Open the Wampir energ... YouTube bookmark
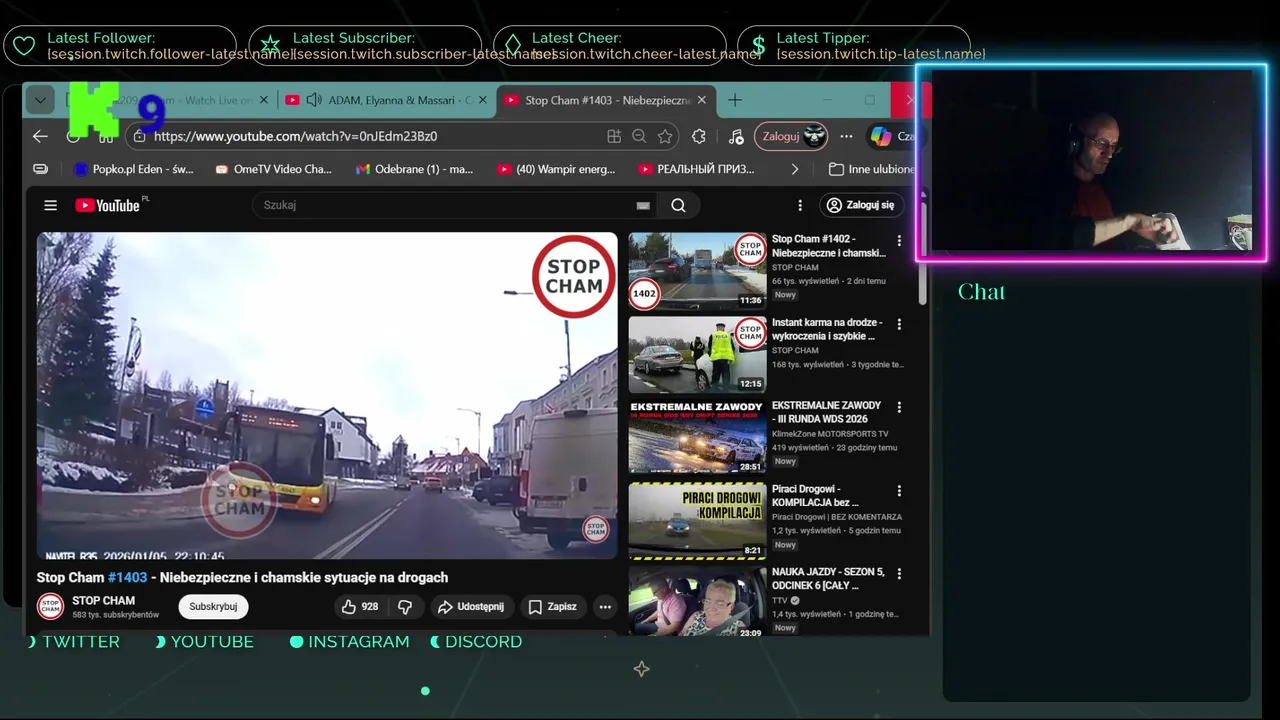Screen dimensions: 1280x720 tap(556, 169)
